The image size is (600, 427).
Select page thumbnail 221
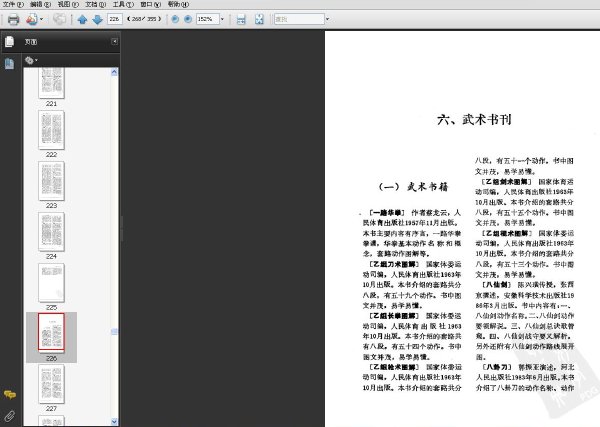point(51,83)
